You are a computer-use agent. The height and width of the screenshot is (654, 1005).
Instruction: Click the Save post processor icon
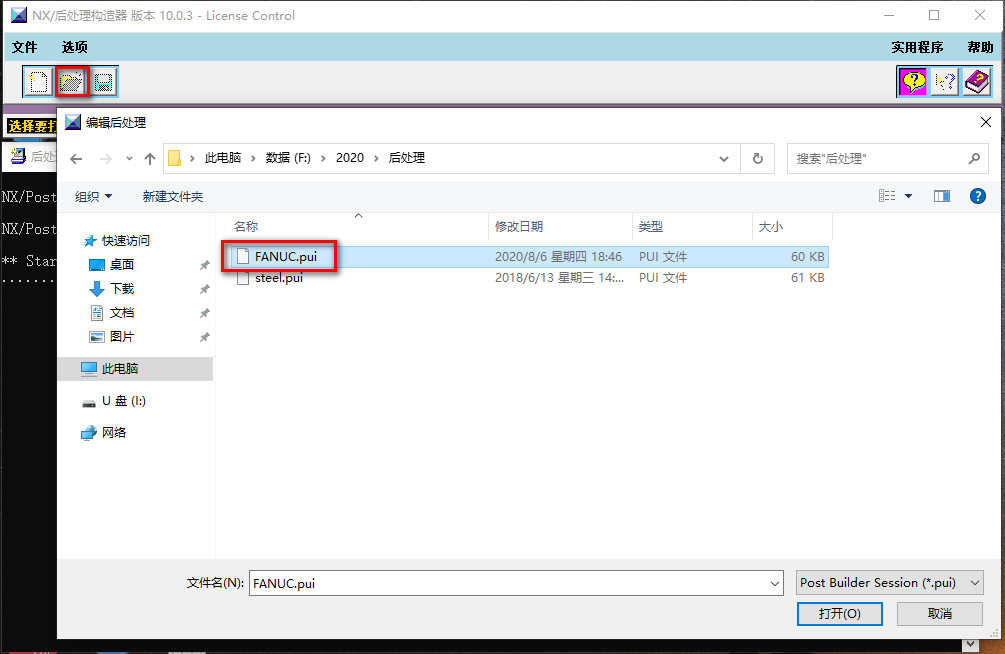tap(103, 82)
